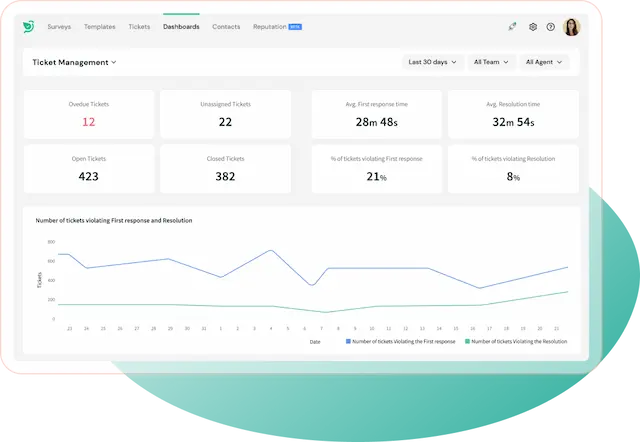This screenshot has width=640, height=442.
Task: Open the Last 30 days date filter
Action: click(x=433, y=62)
